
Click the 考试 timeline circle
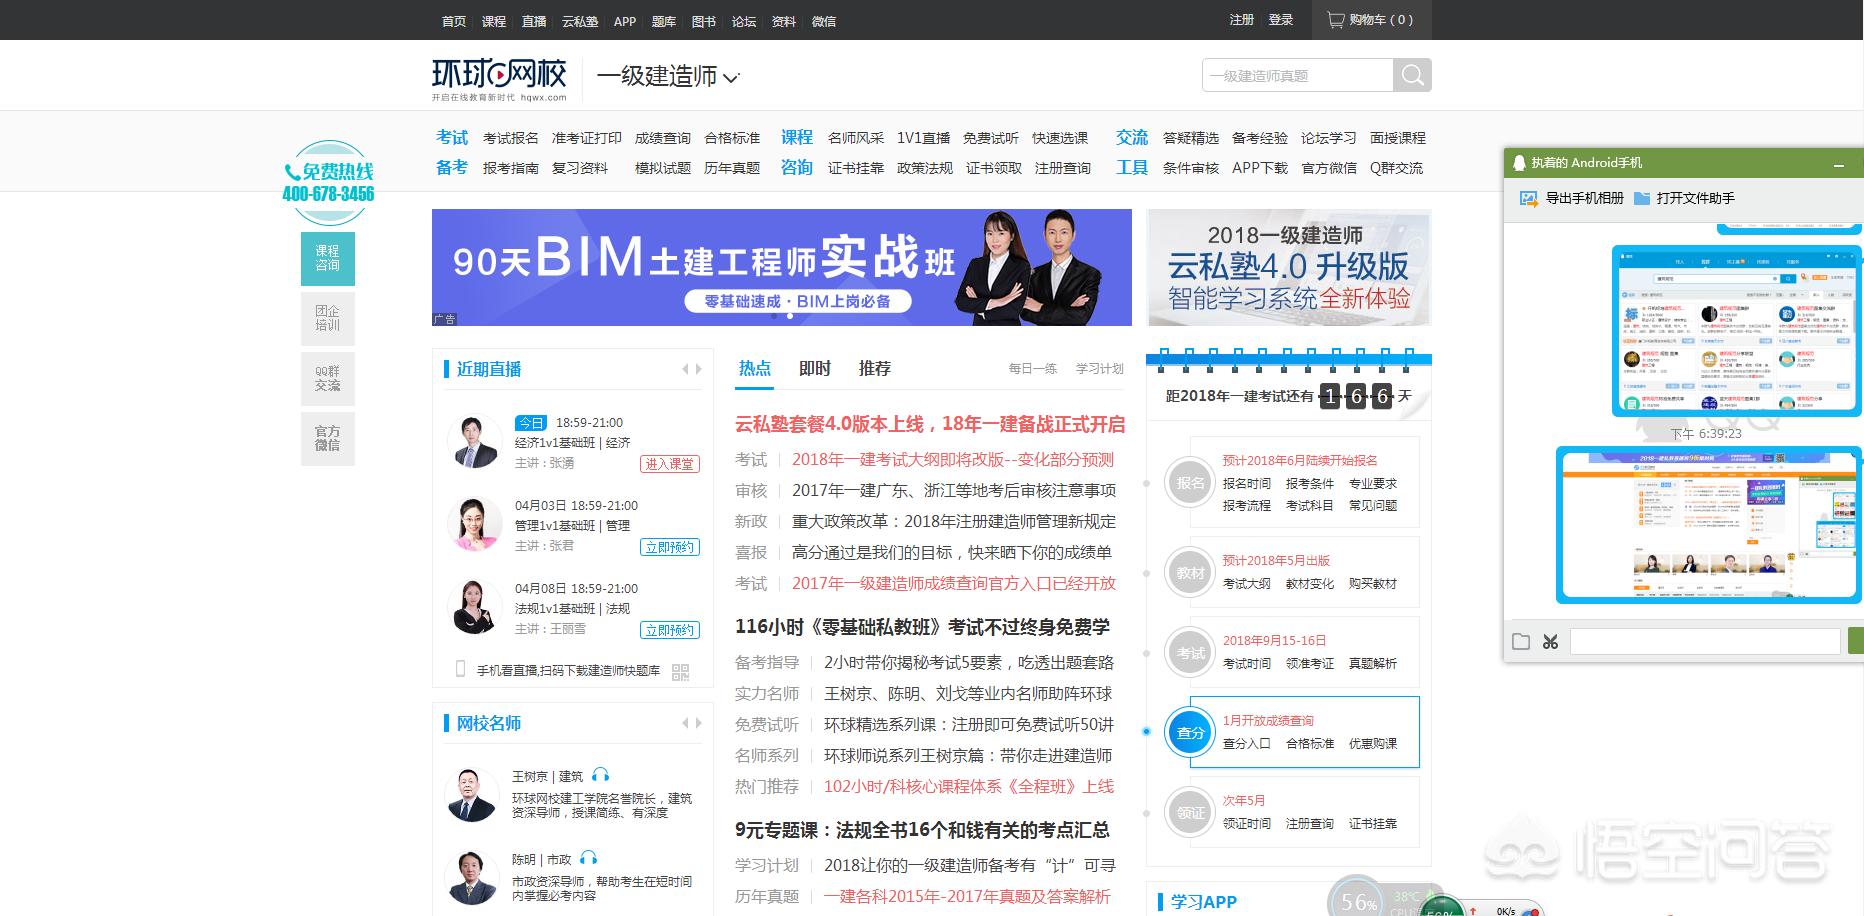coord(1190,653)
